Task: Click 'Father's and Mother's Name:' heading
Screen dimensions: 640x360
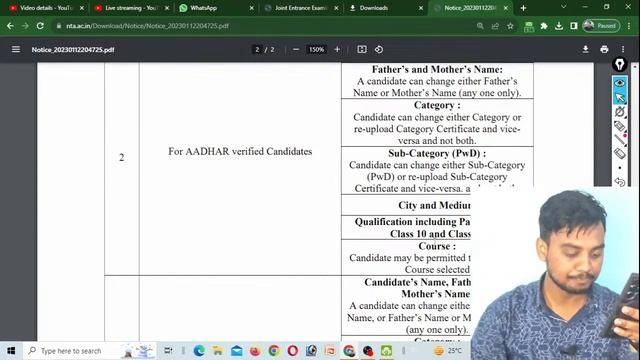Action: click(x=437, y=69)
